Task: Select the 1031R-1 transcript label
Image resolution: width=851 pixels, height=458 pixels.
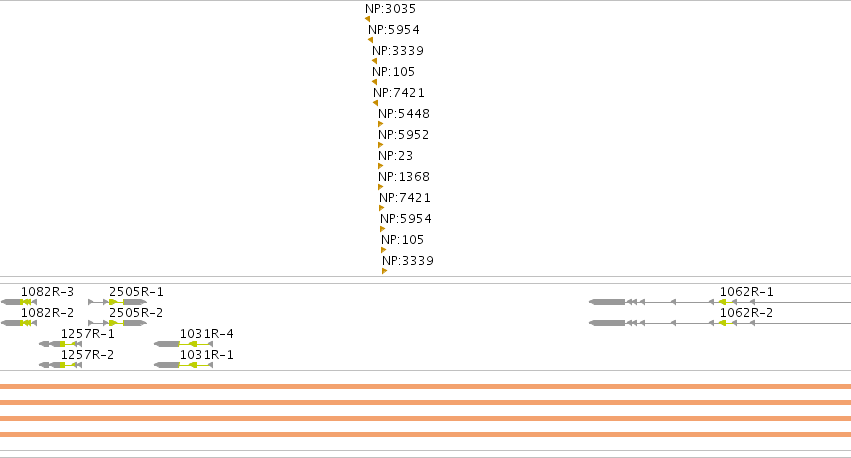Action: point(207,355)
